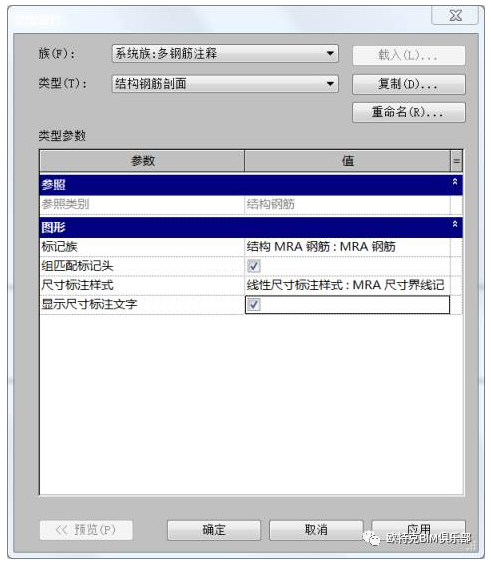The height and width of the screenshot is (561, 491).
Task: Confirm with the 确定 button
Action: [x=214, y=530]
